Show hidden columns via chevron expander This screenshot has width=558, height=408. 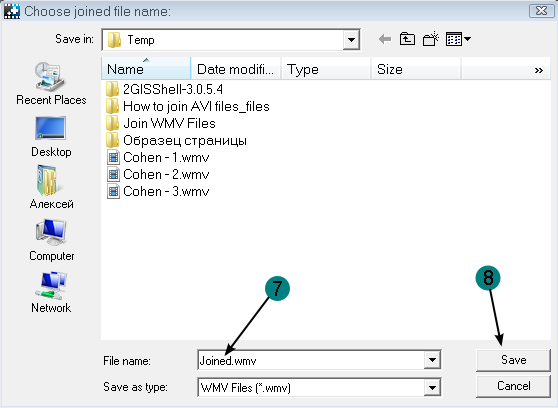pyautogui.click(x=539, y=70)
